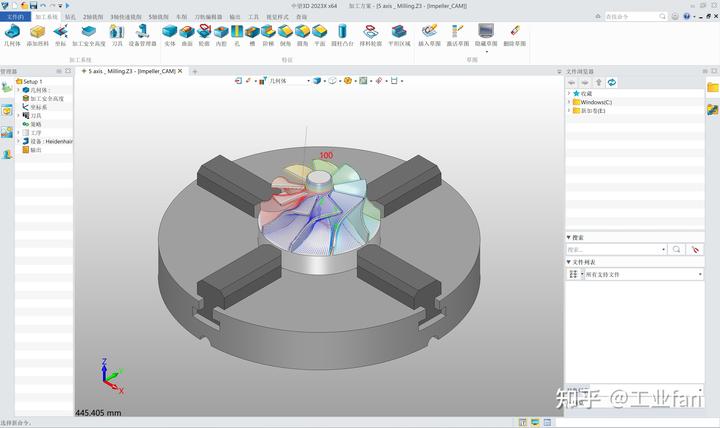Switch to the 钻孔 ribbon tab

[x=69, y=17]
